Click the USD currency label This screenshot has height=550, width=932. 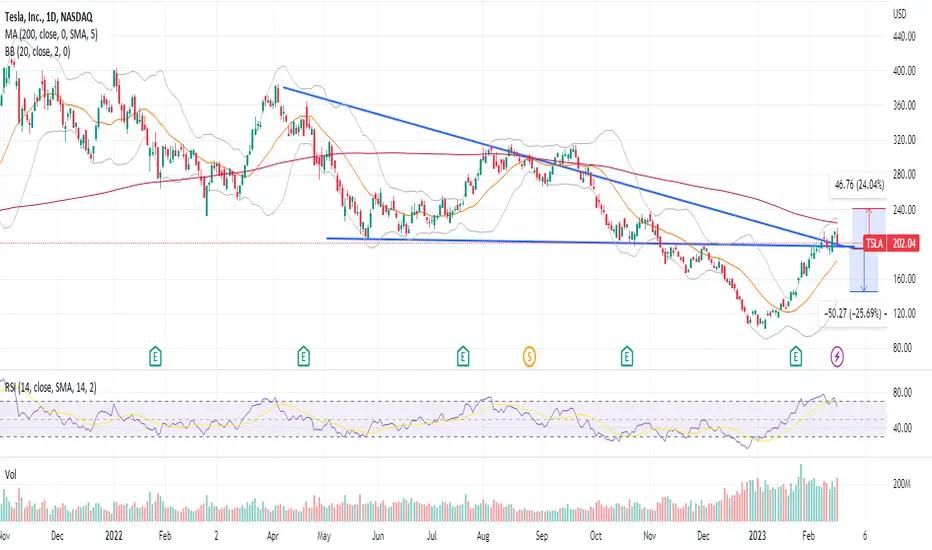(x=900, y=14)
